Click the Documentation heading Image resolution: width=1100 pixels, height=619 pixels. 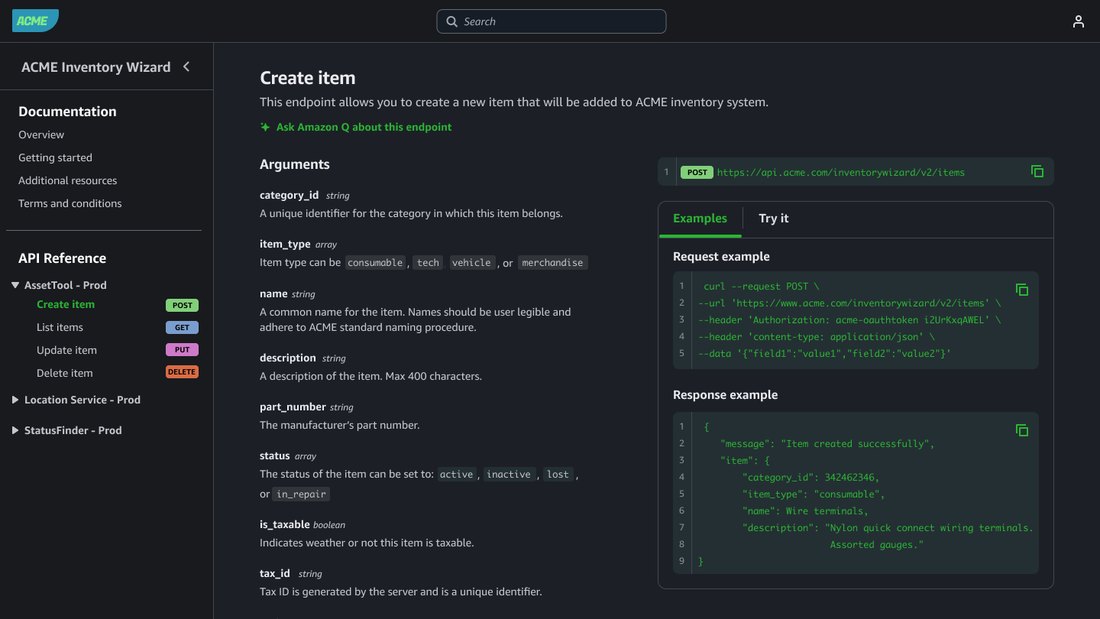pos(67,112)
